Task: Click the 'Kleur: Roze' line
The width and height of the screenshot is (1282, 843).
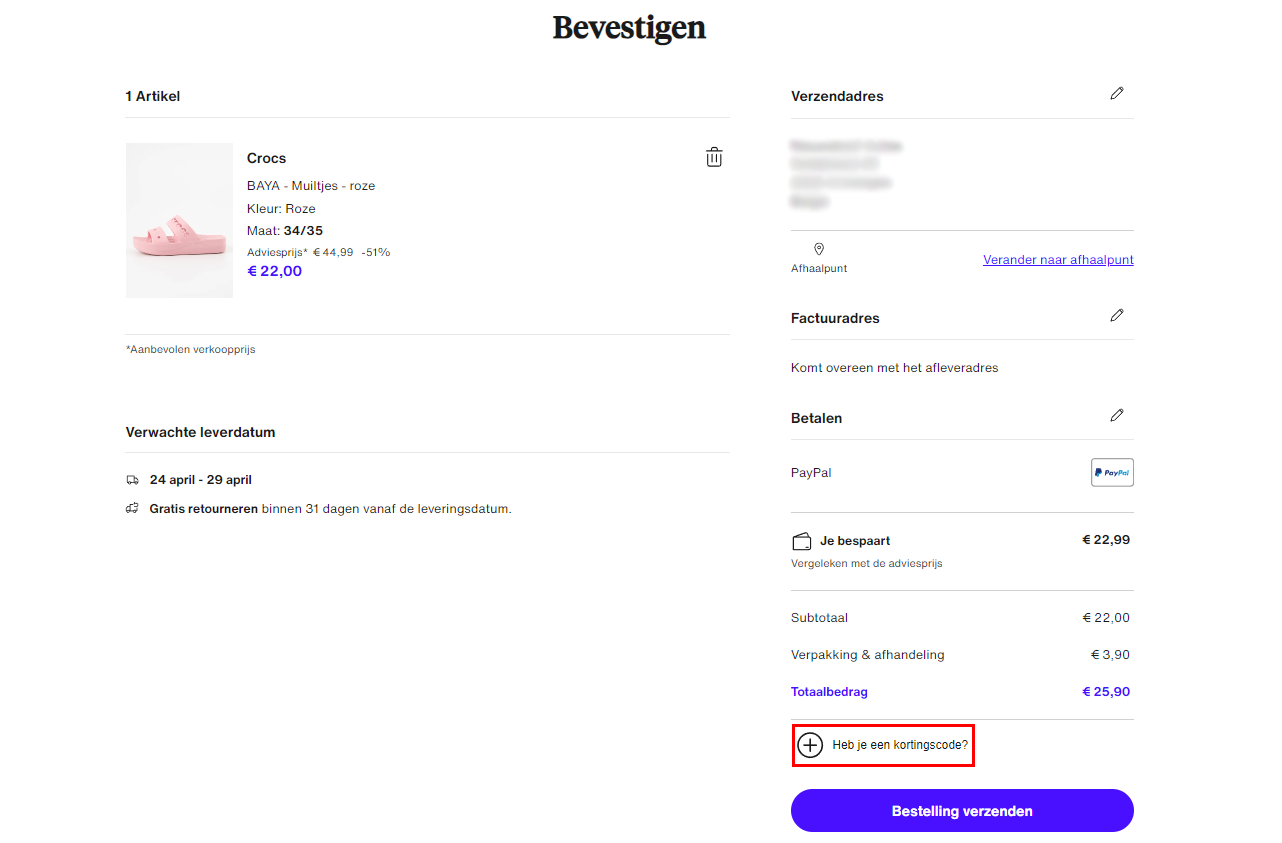Action: 281,209
